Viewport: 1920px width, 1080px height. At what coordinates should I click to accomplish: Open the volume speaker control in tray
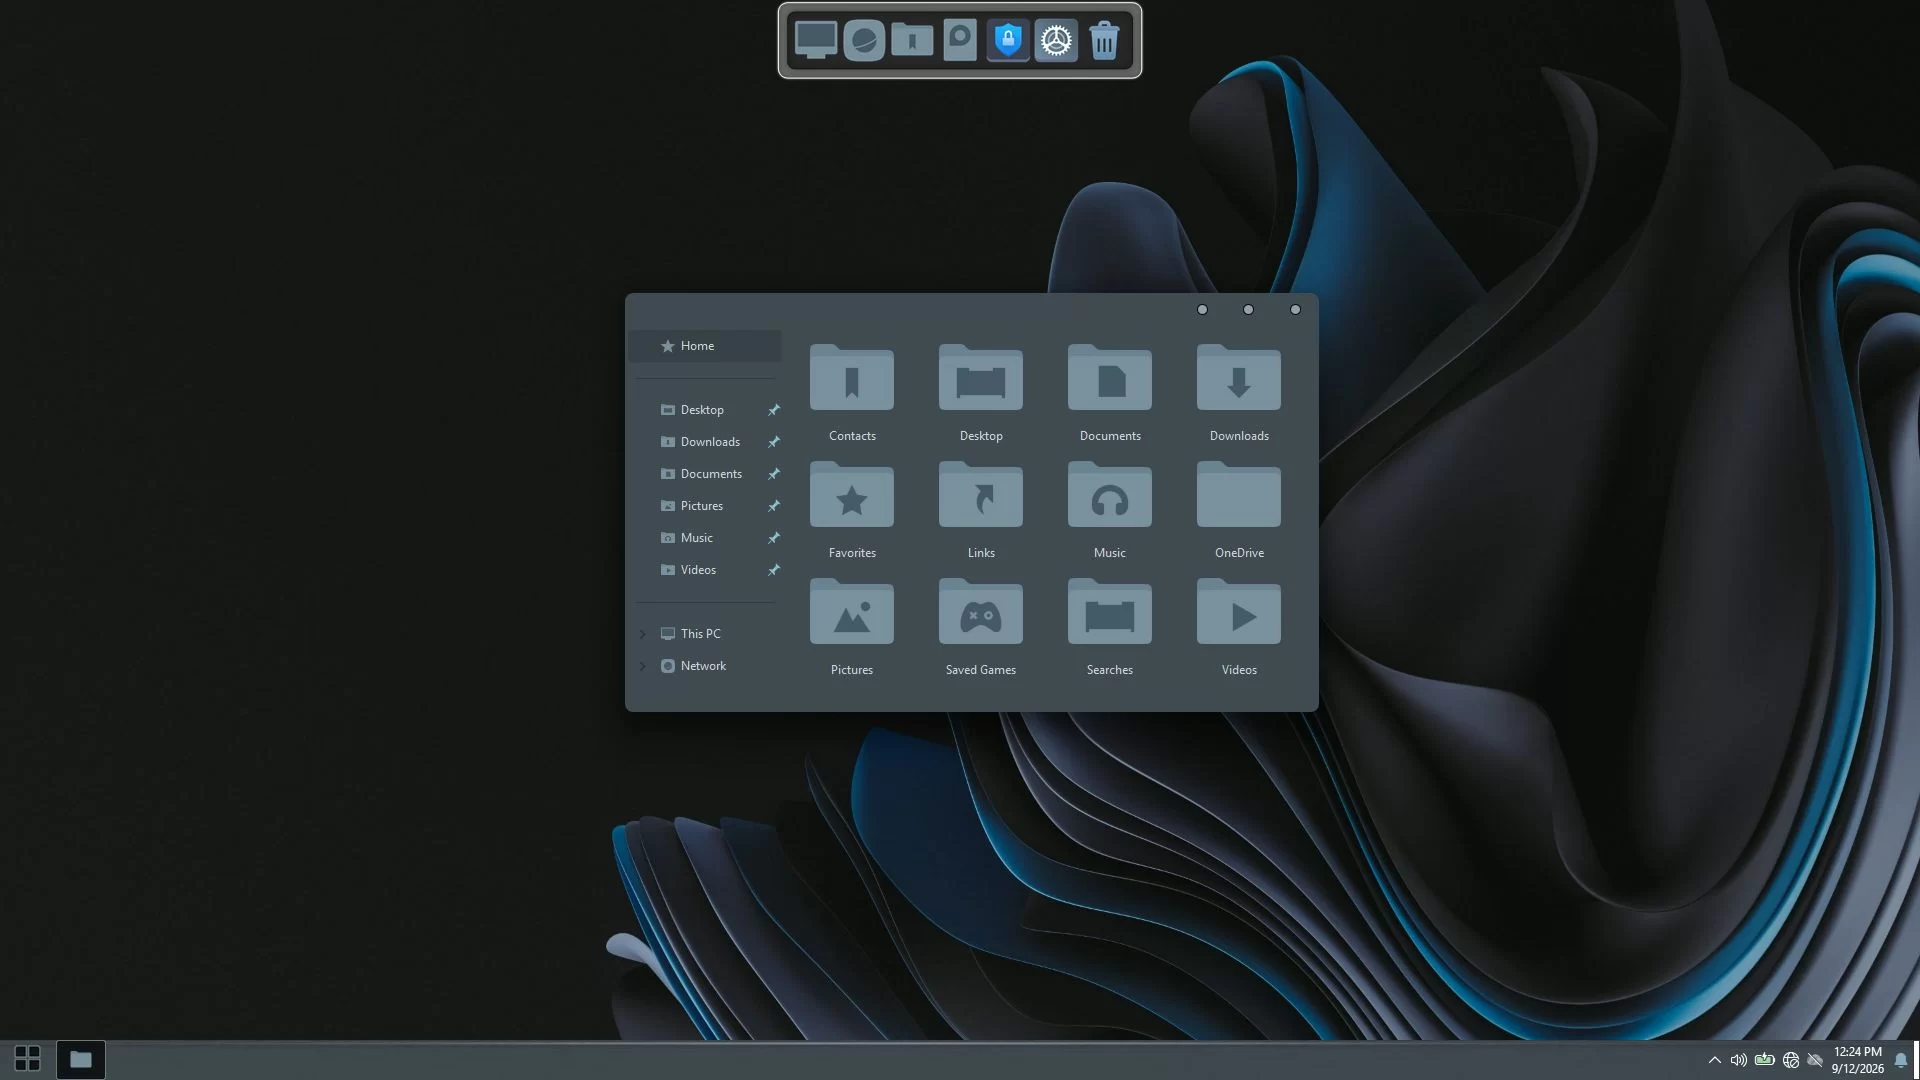point(1739,1060)
